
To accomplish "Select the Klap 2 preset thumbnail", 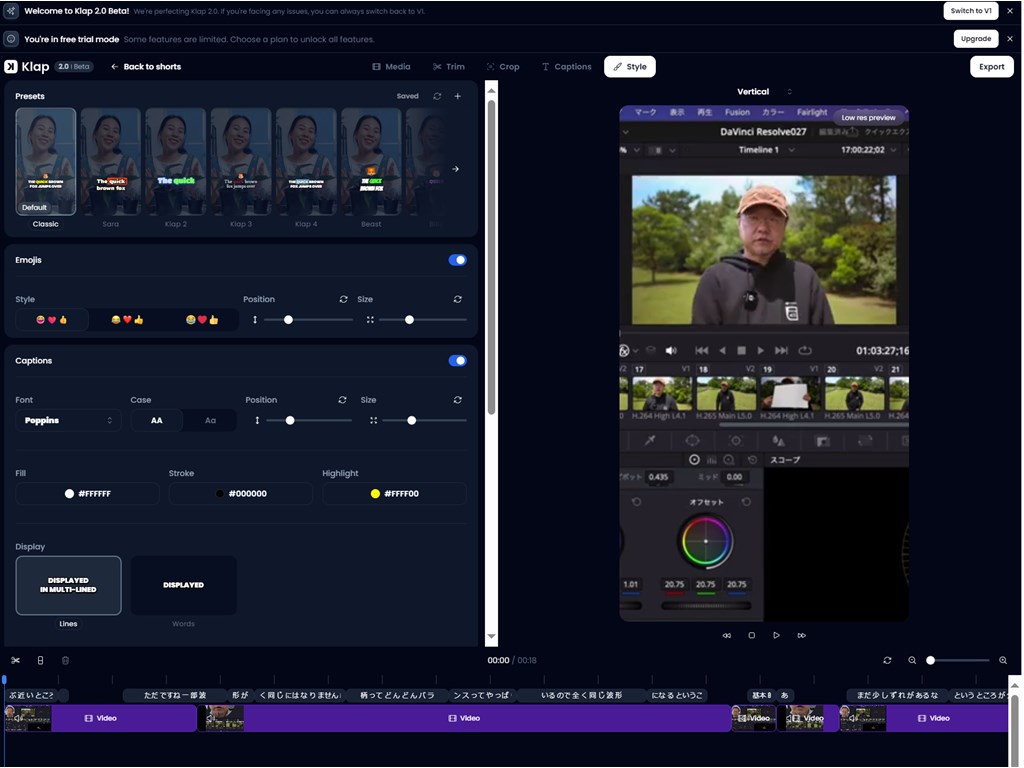I will (x=176, y=161).
